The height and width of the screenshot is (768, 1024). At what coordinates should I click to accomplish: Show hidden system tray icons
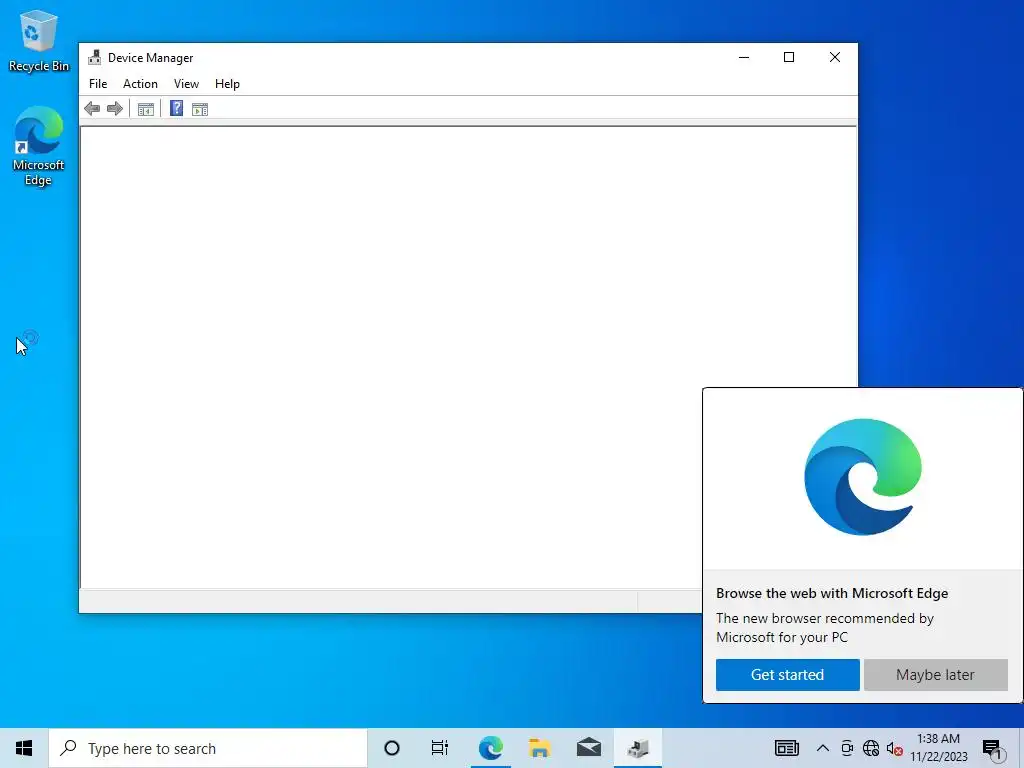tap(823, 748)
